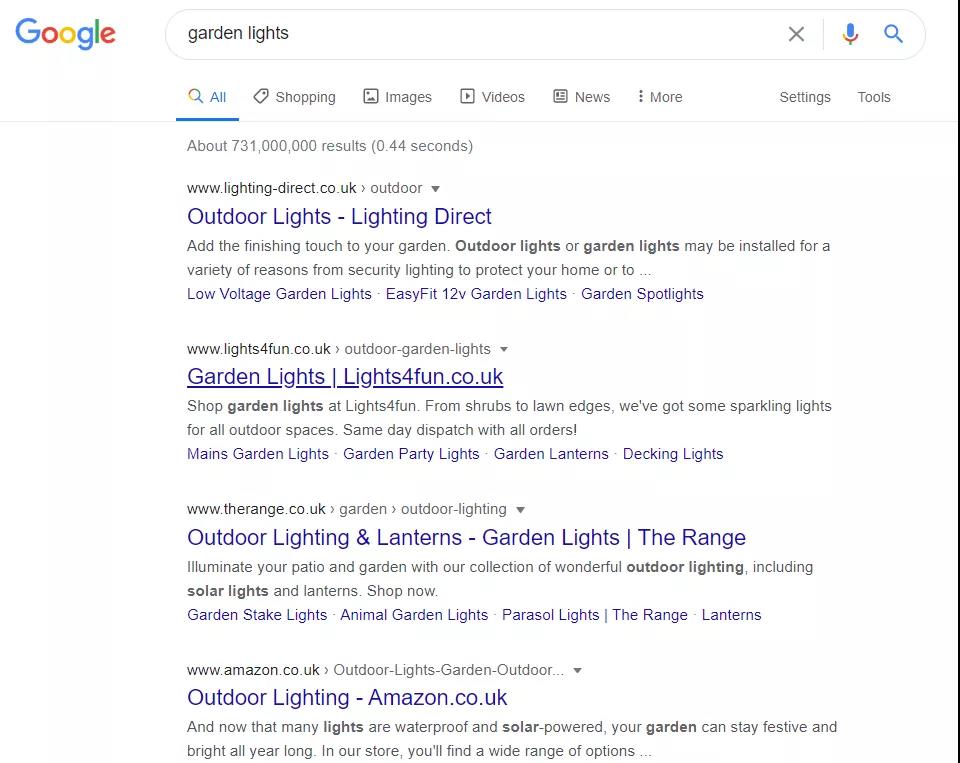Expand the More search categories menu
The height and width of the screenshot is (763, 960).
659,97
